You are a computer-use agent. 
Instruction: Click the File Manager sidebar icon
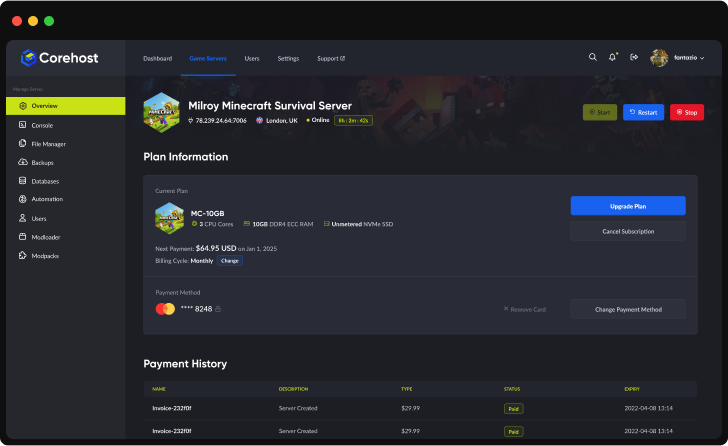click(22, 143)
